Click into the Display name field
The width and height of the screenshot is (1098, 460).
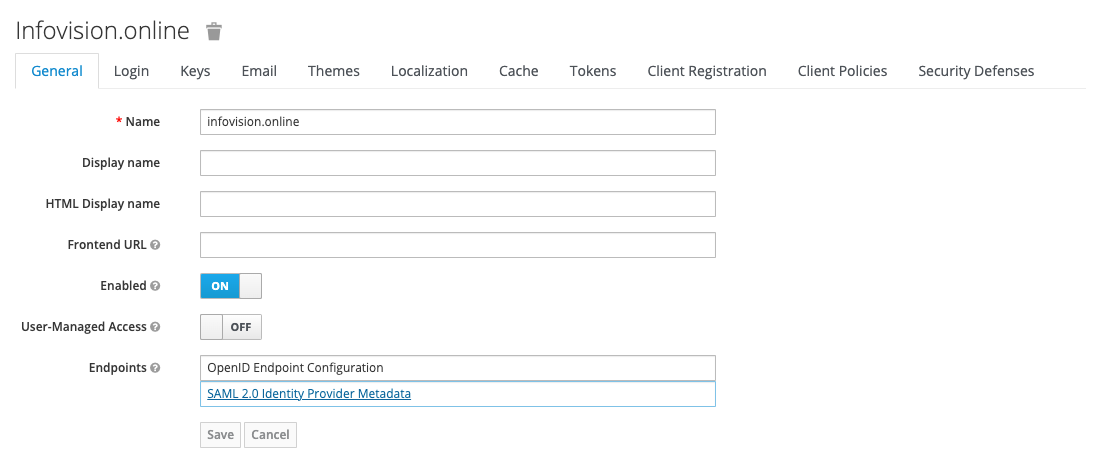tap(457, 163)
